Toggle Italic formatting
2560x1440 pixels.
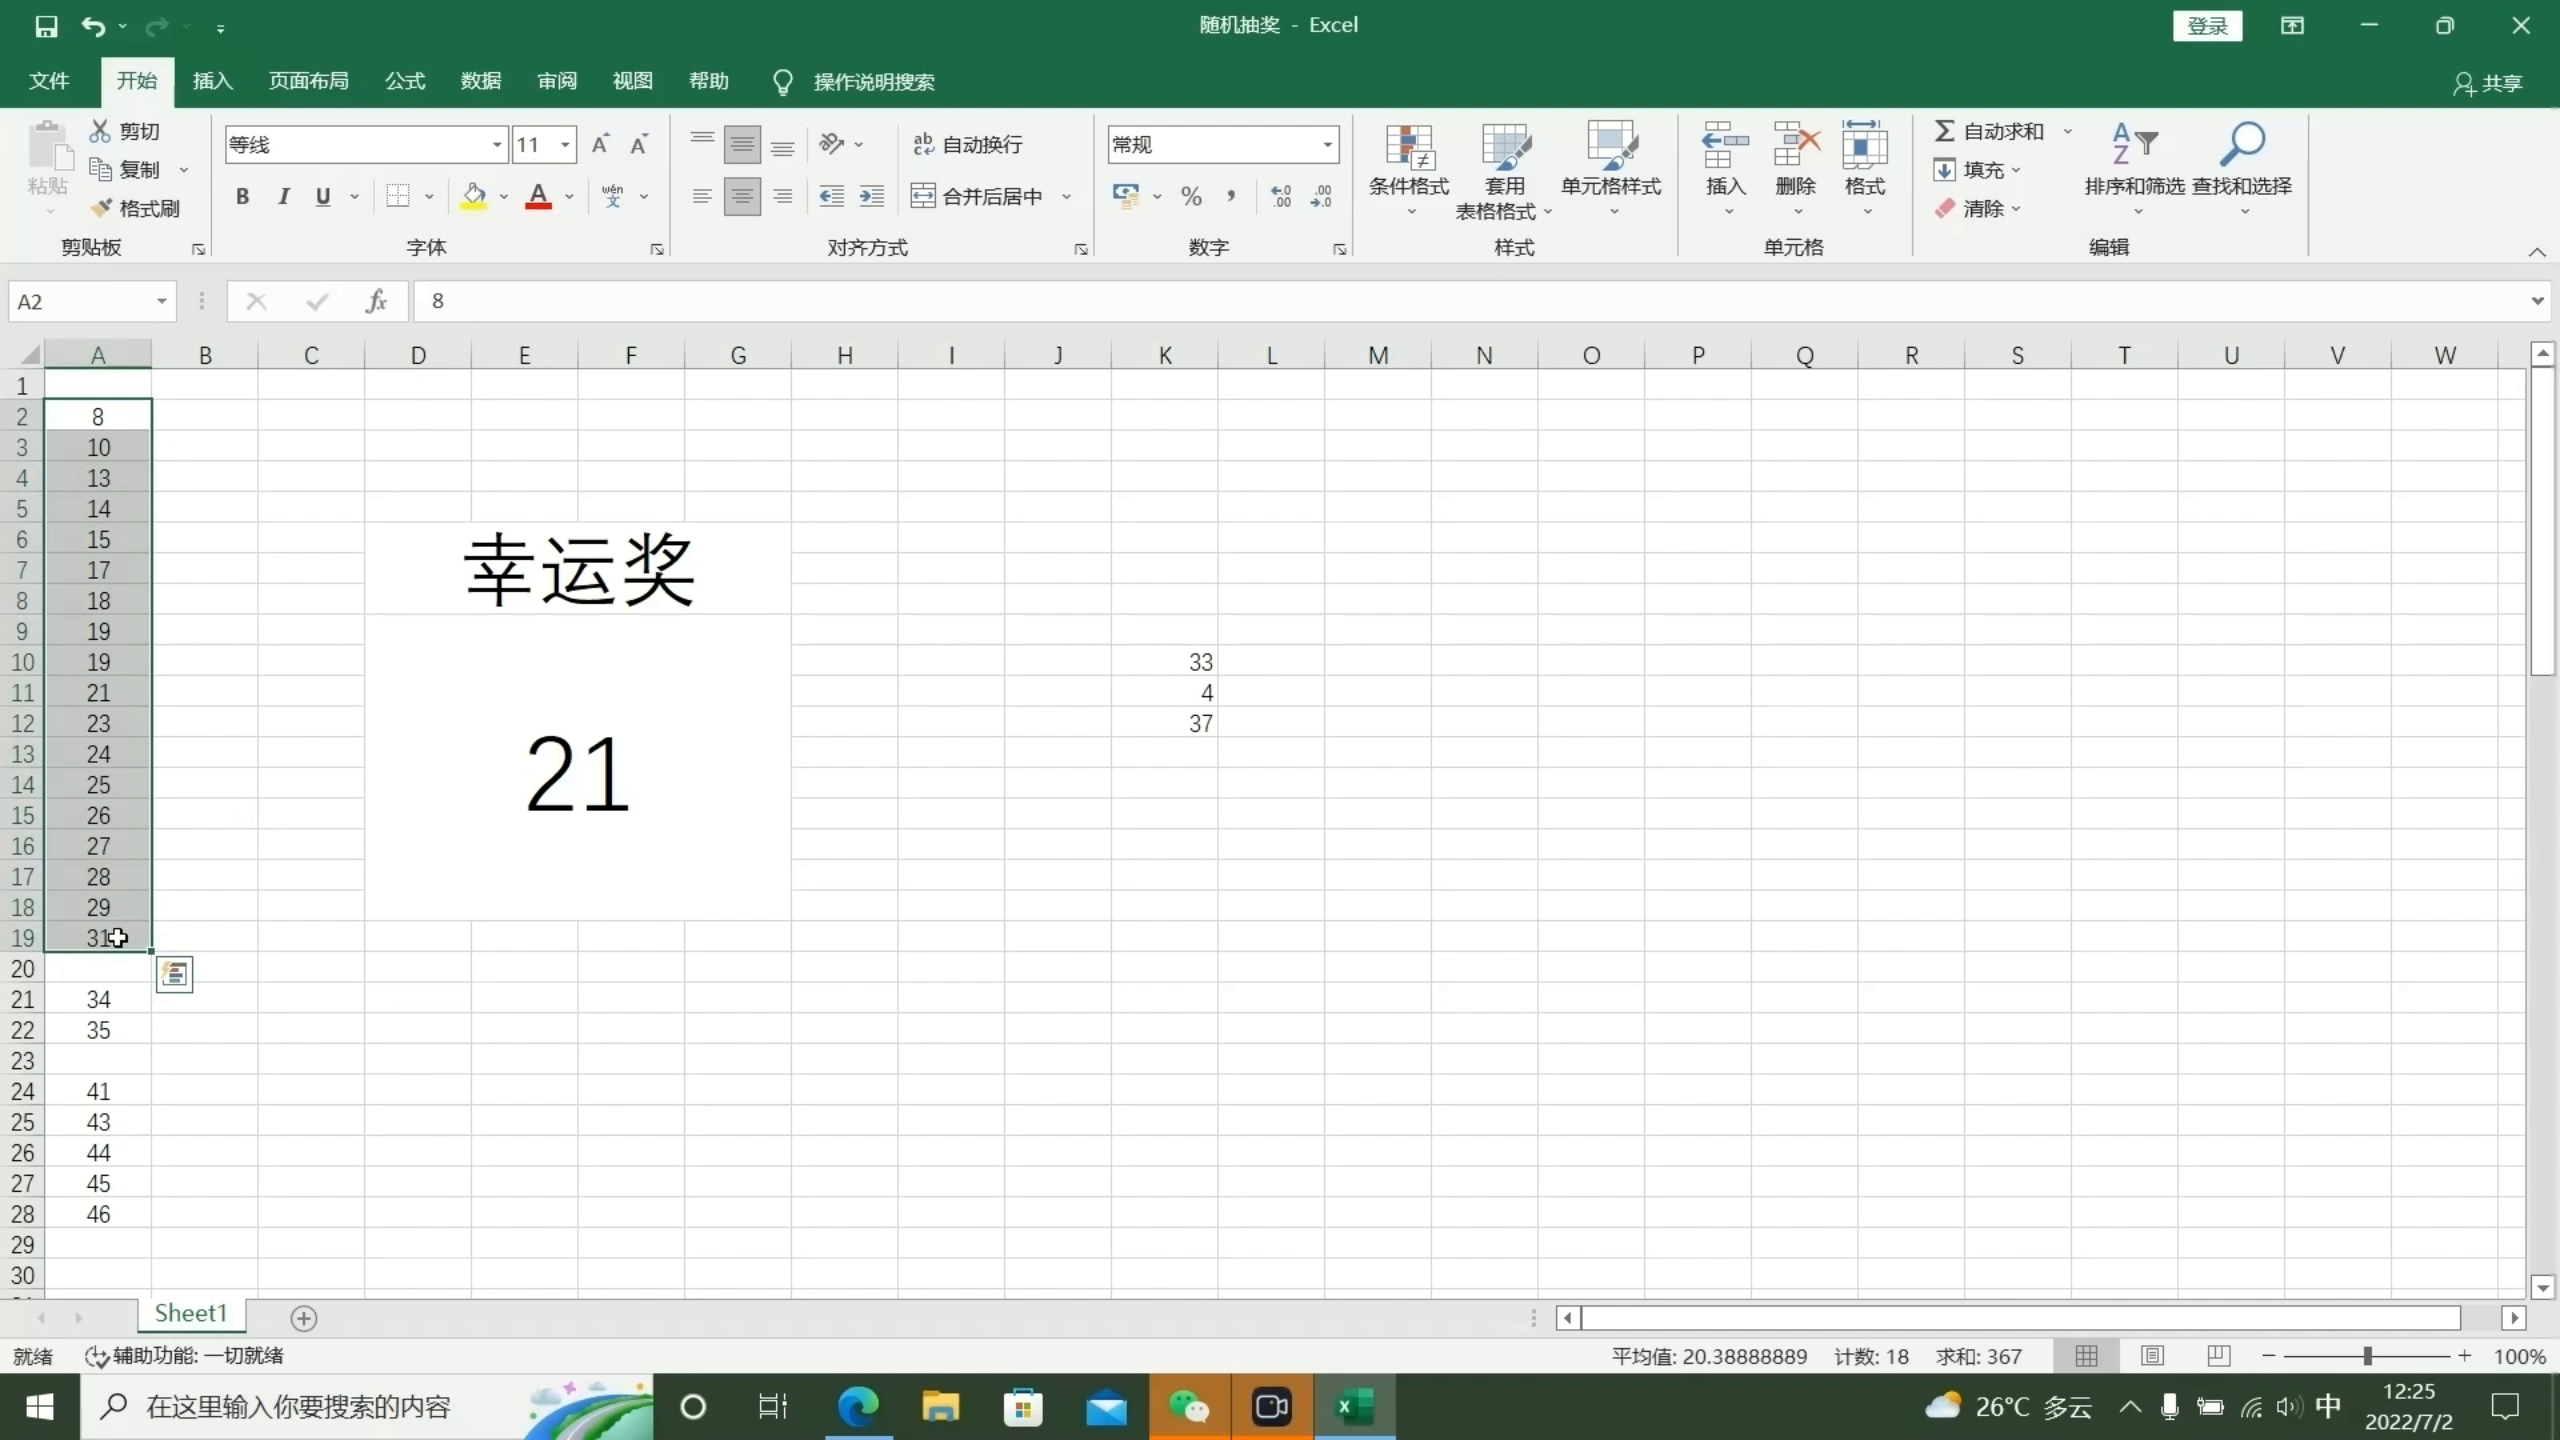(283, 196)
